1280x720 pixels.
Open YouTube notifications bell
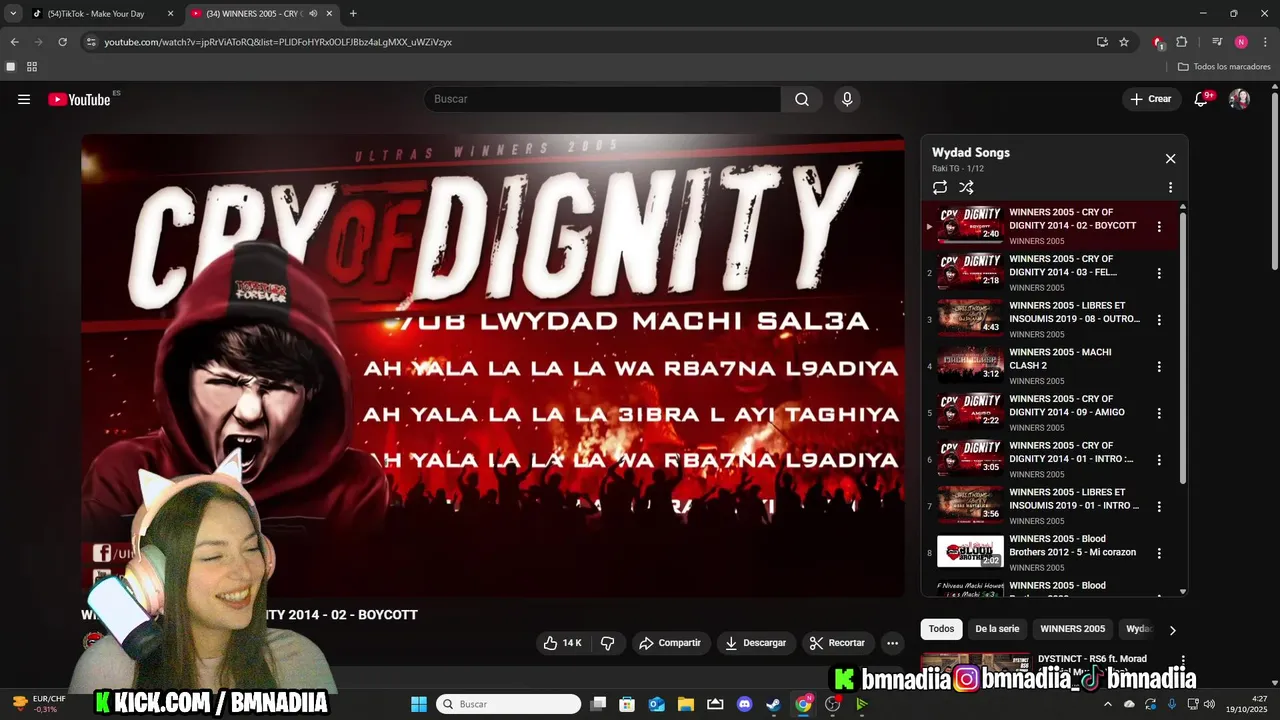pos(1202,99)
